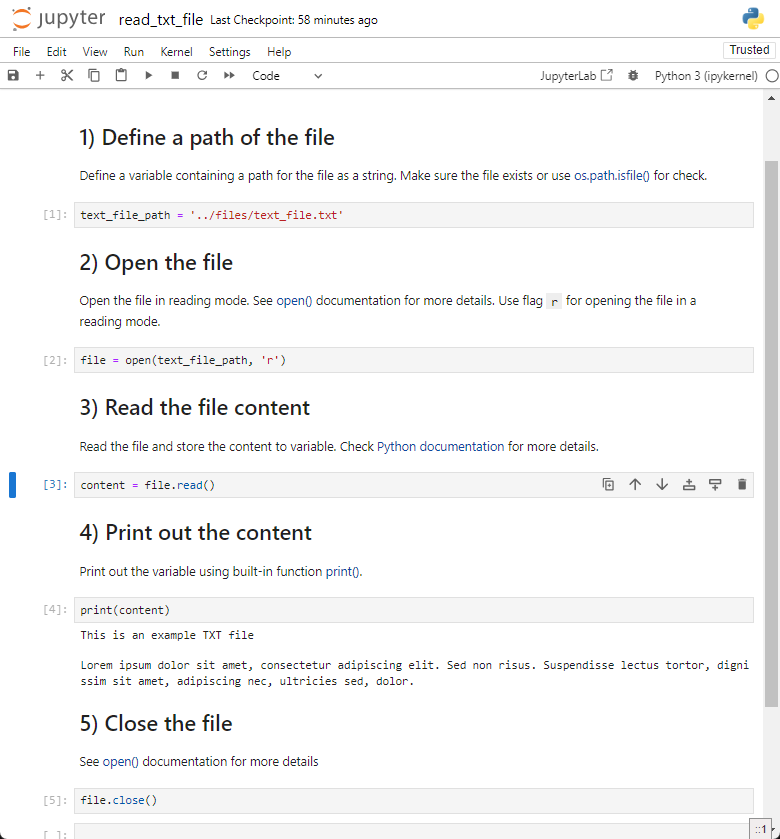Restart the kernel using the circular arrow
The height and width of the screenshot is (839, 780).
coord(202,75)
